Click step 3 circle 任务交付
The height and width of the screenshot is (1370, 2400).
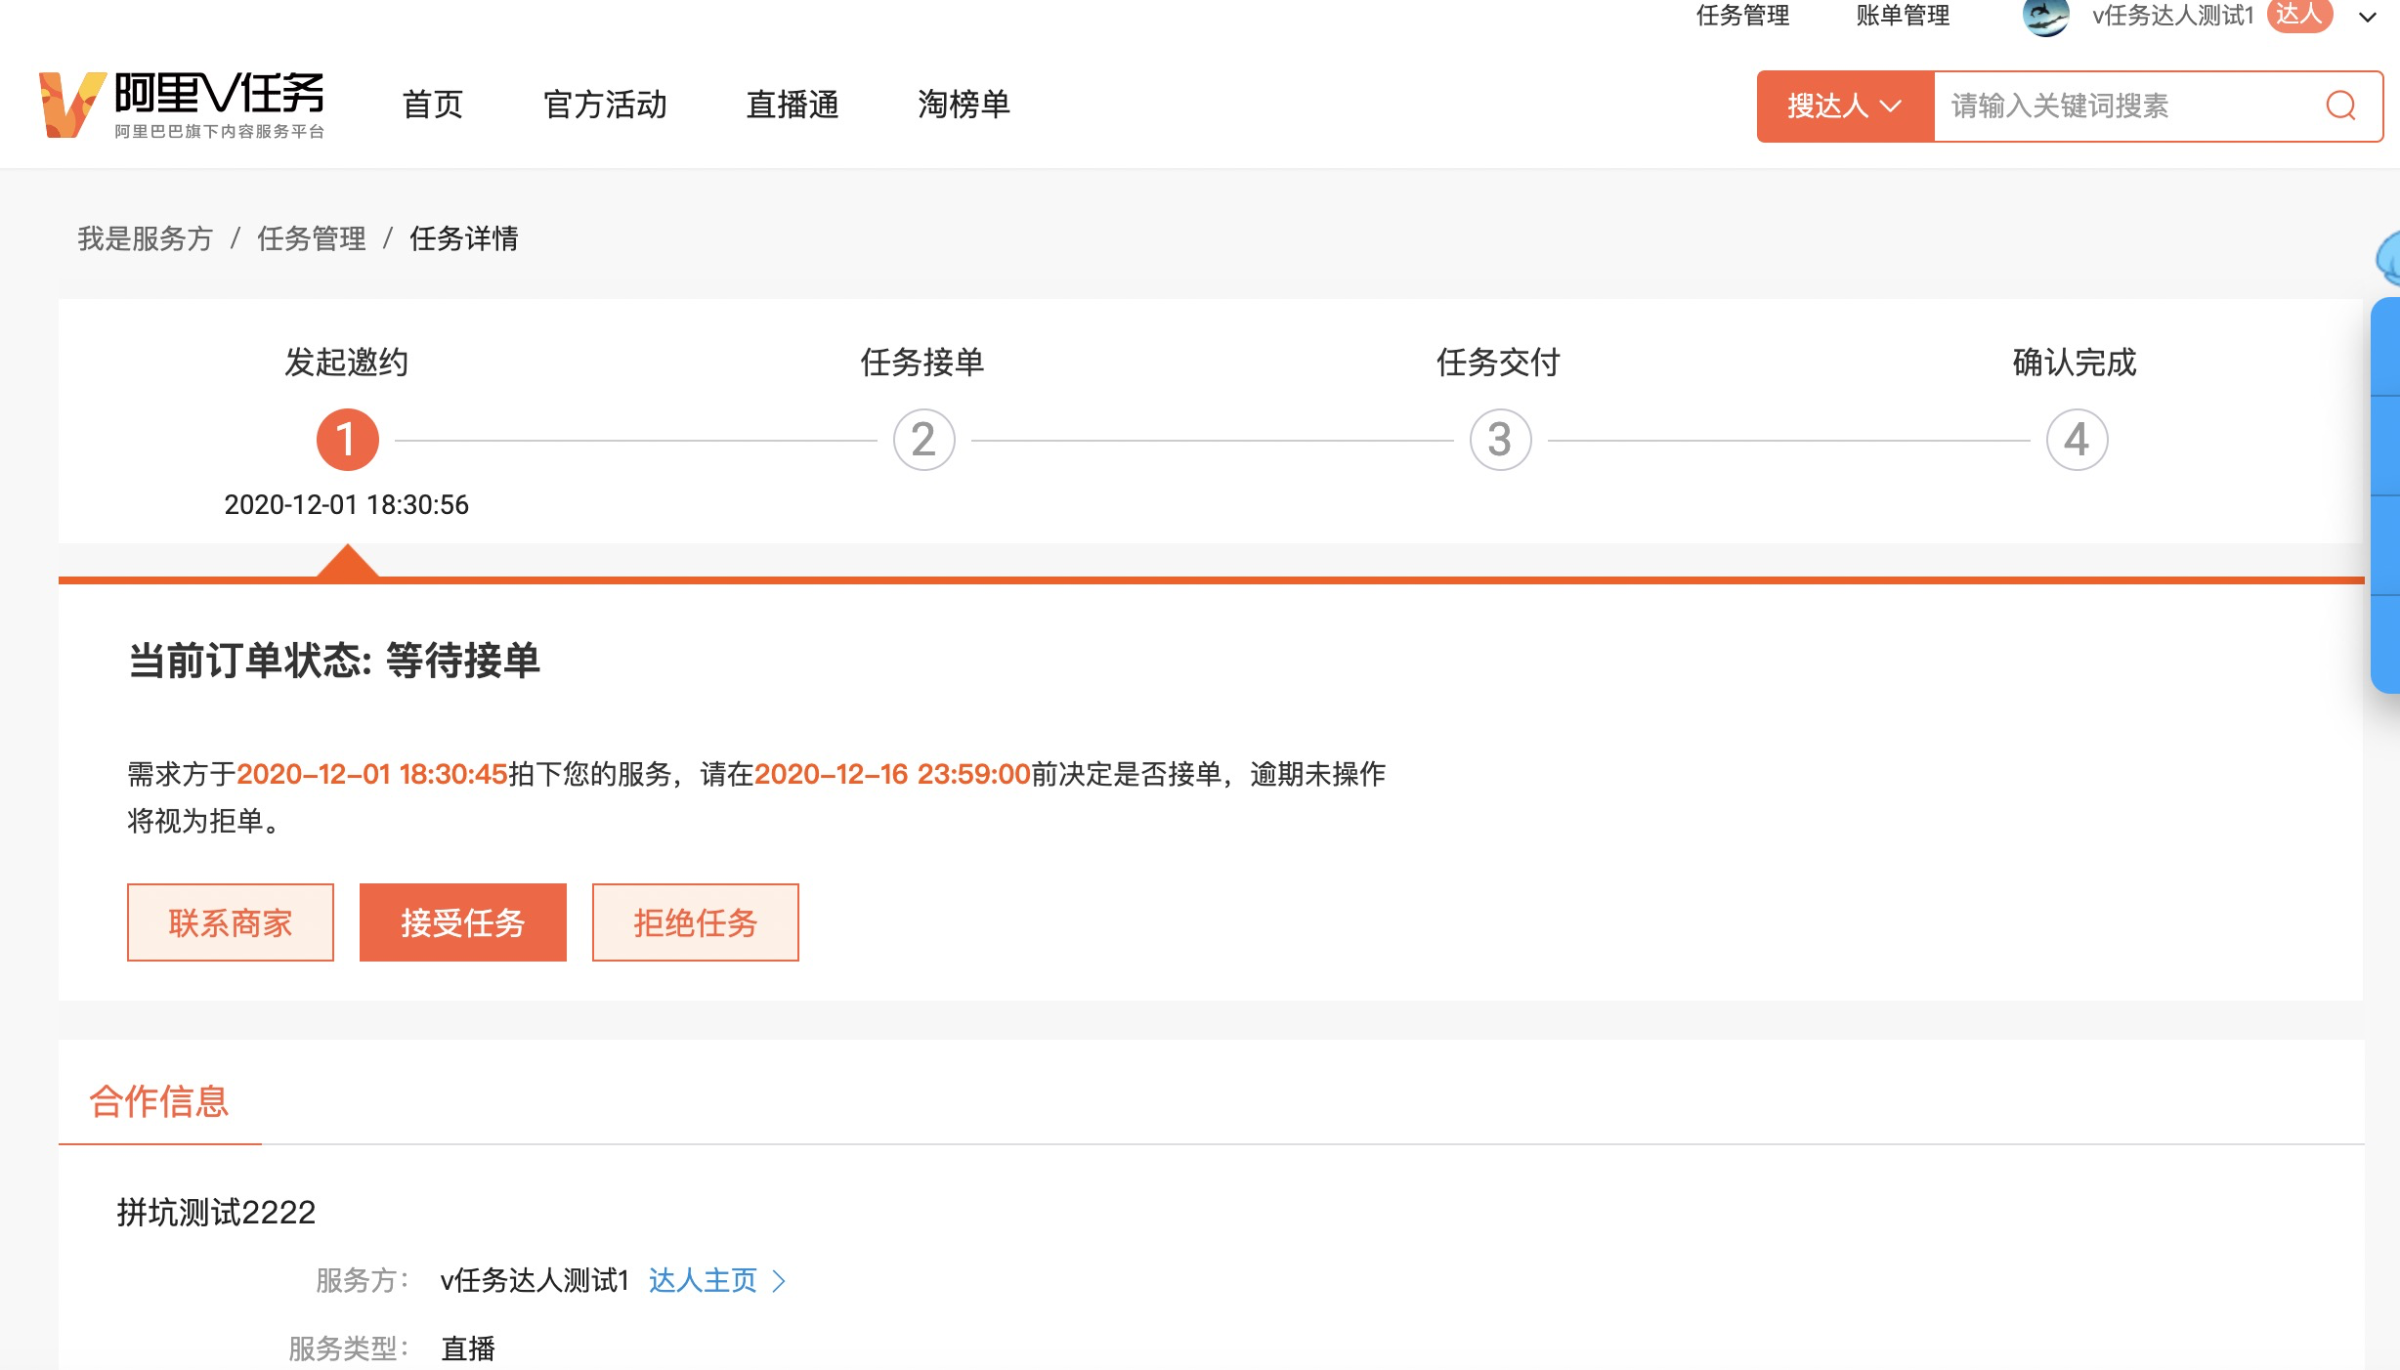click(1500, 439)
